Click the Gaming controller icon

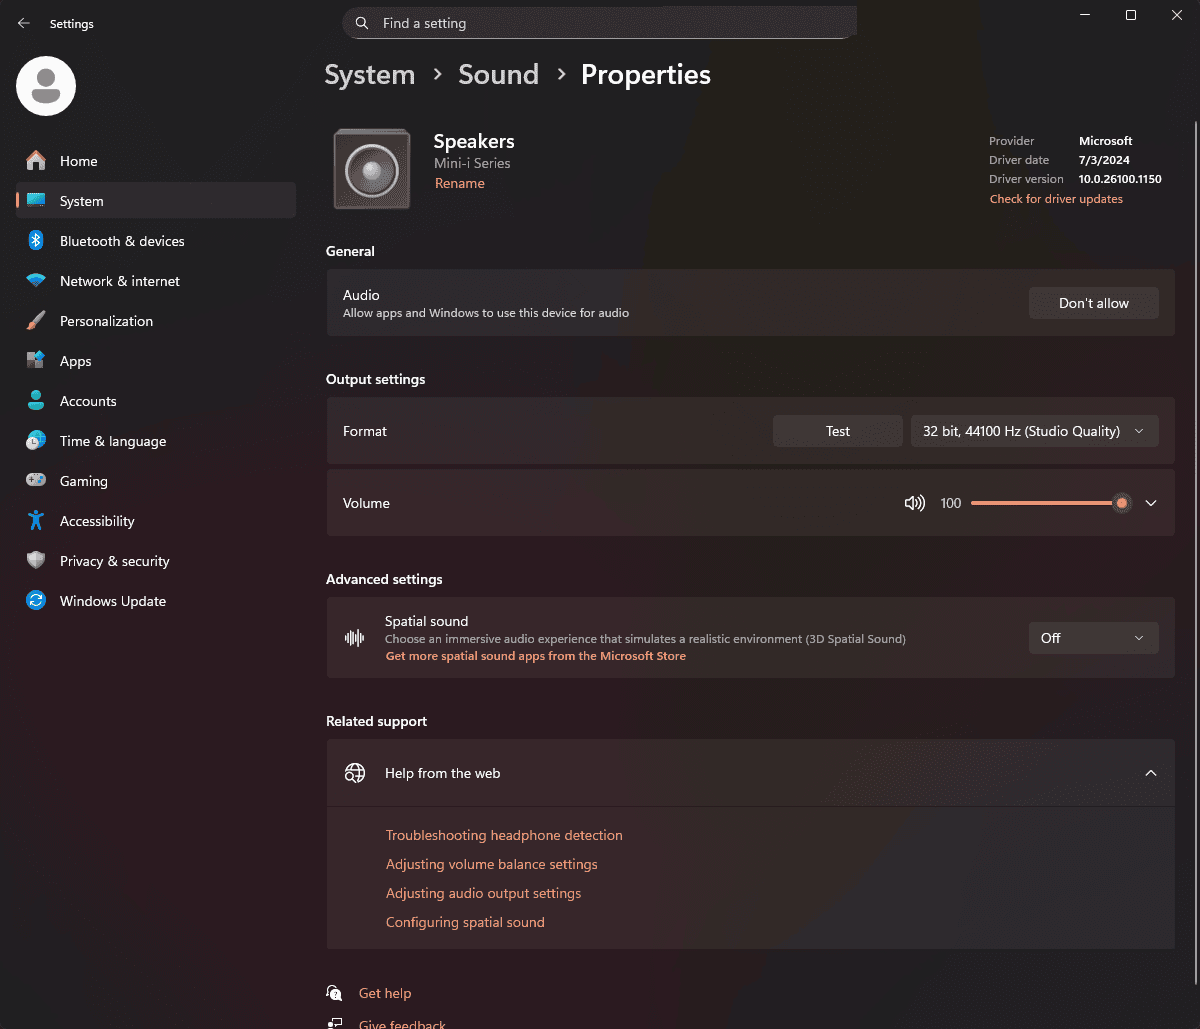click(x=36, y=481)
